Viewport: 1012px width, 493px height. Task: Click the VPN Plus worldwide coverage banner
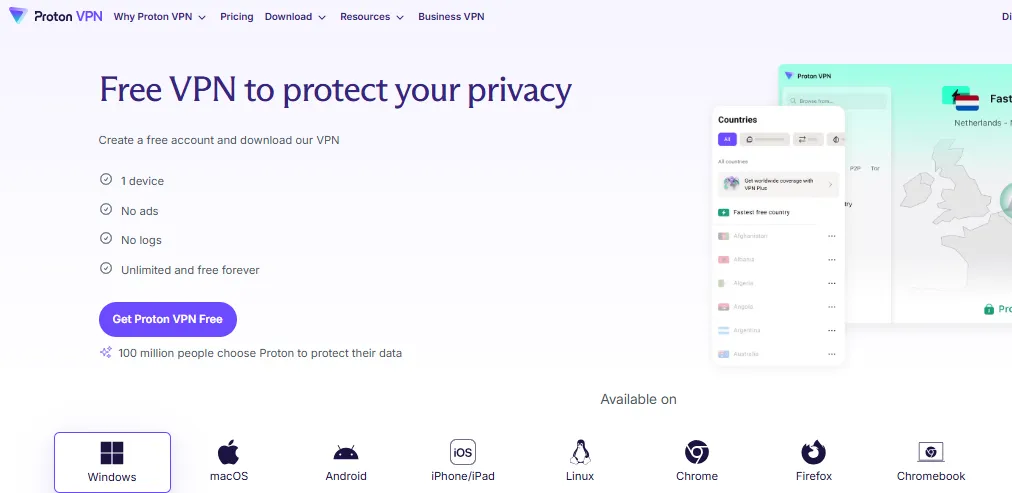pos(778,184)
